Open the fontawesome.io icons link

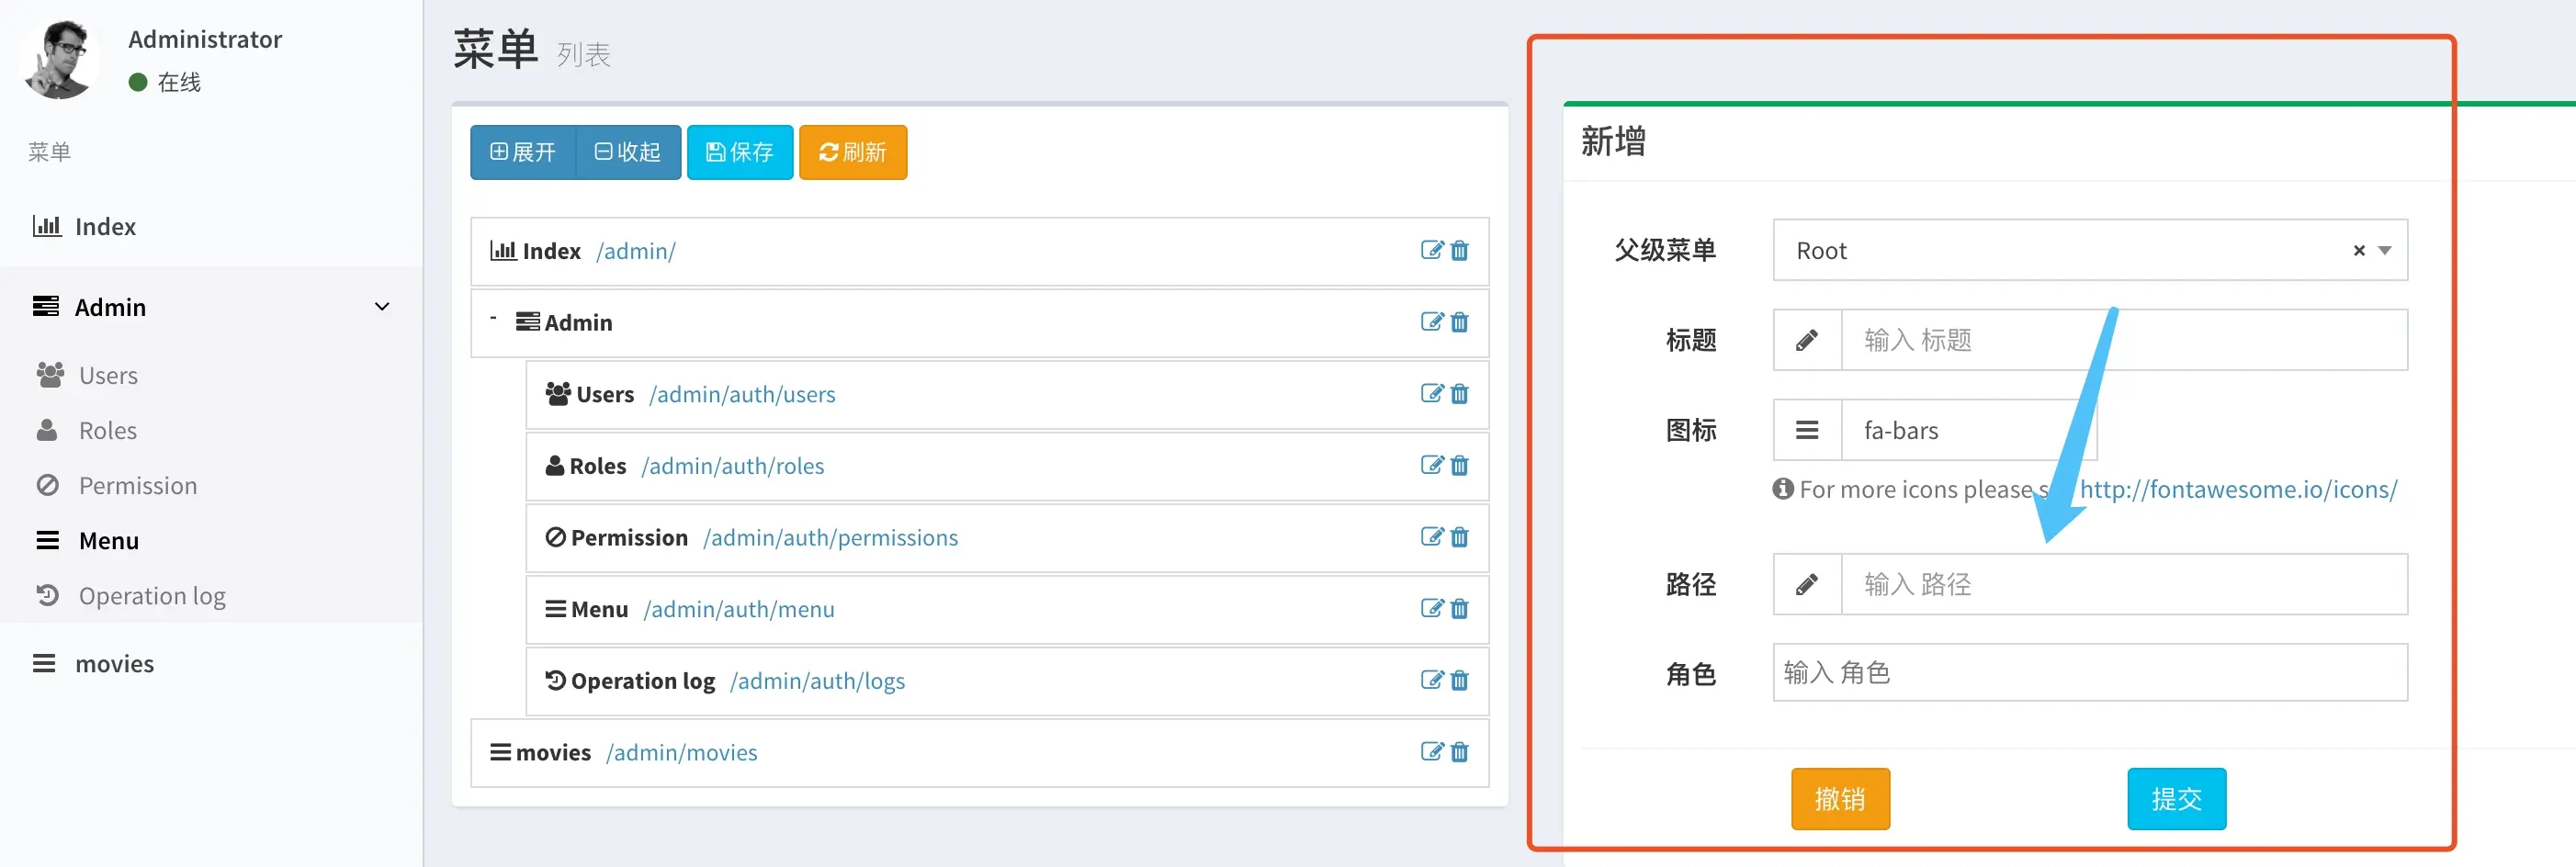(x=2238, y=489)
